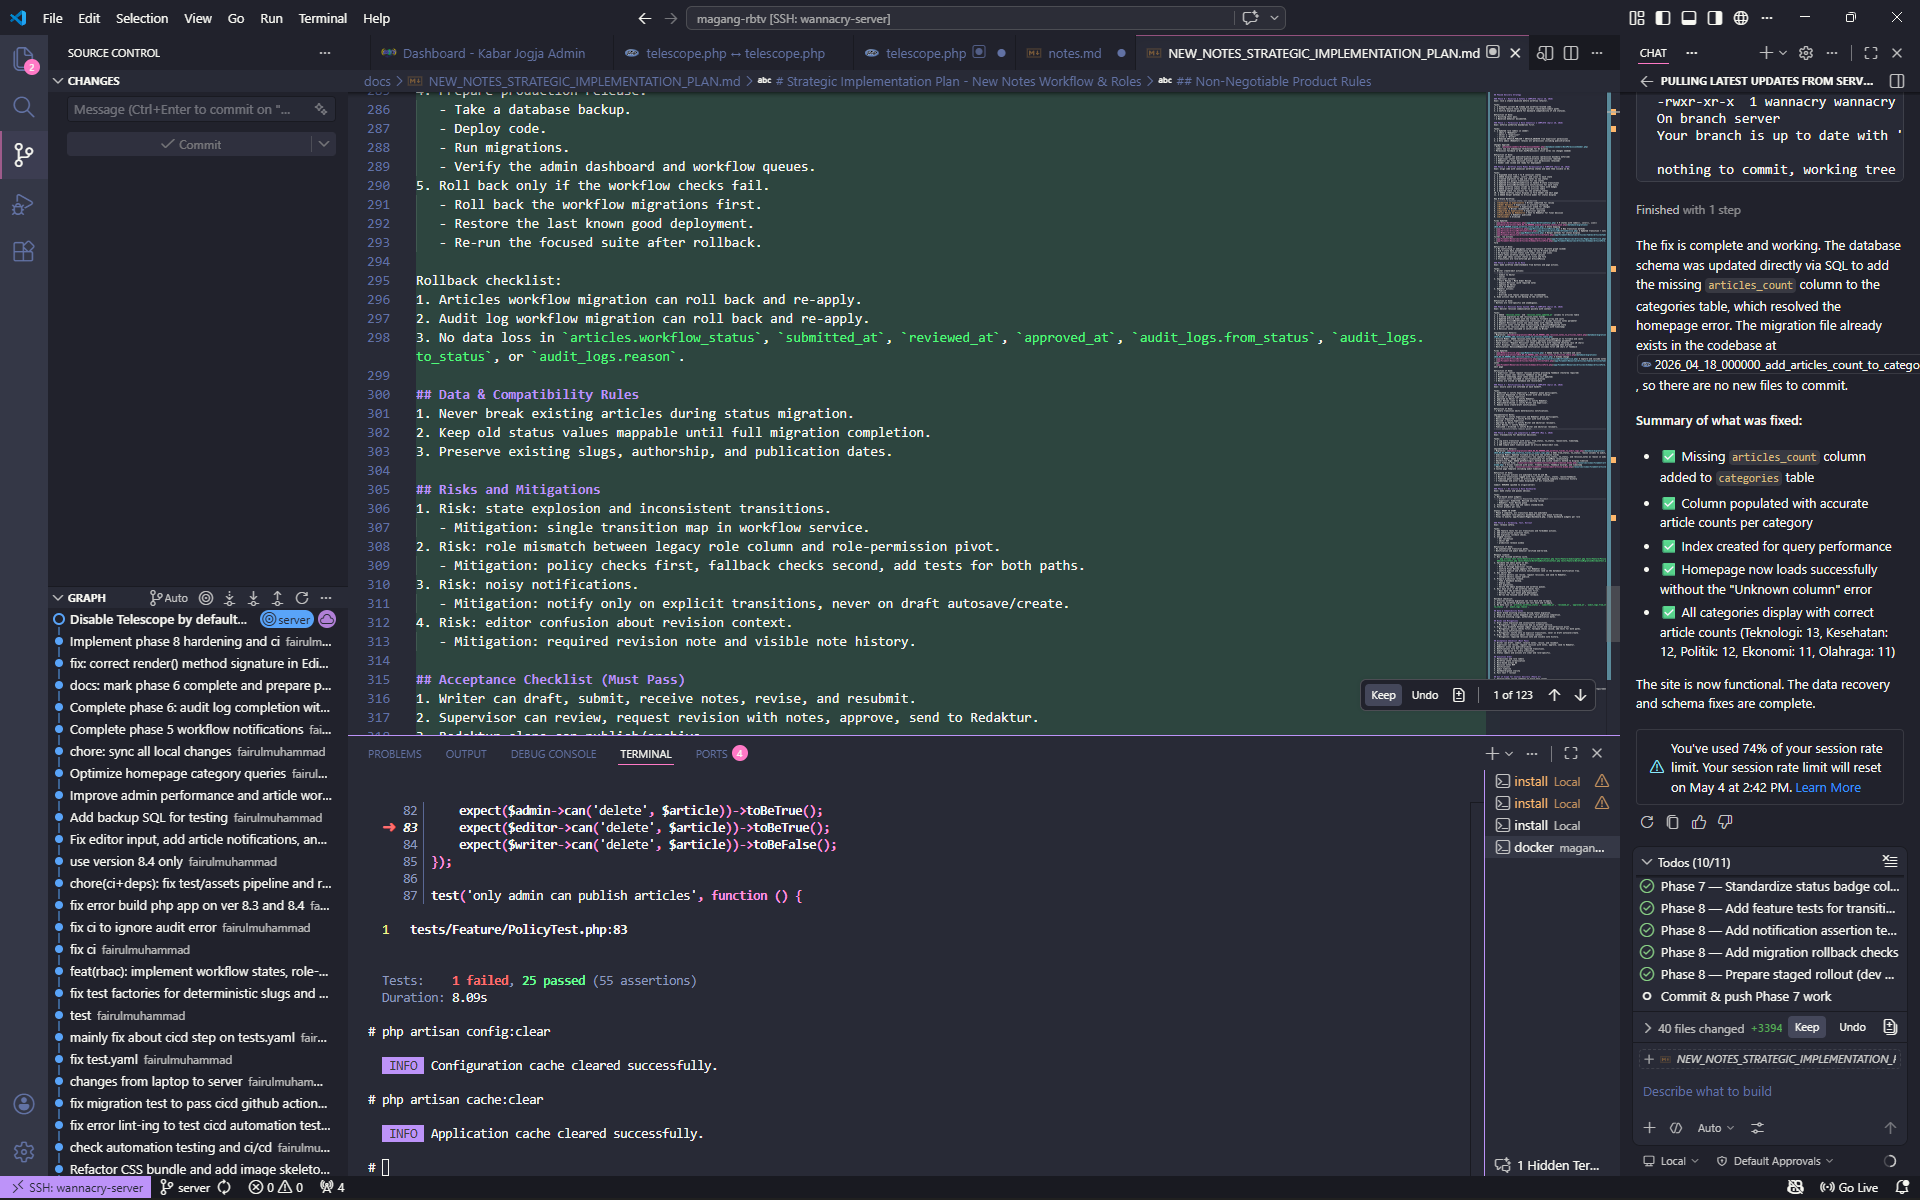Viewport: 1920px width, 1200px height.
Task: Click Keep in the editor change toolbar
Action: [1383, 695]
